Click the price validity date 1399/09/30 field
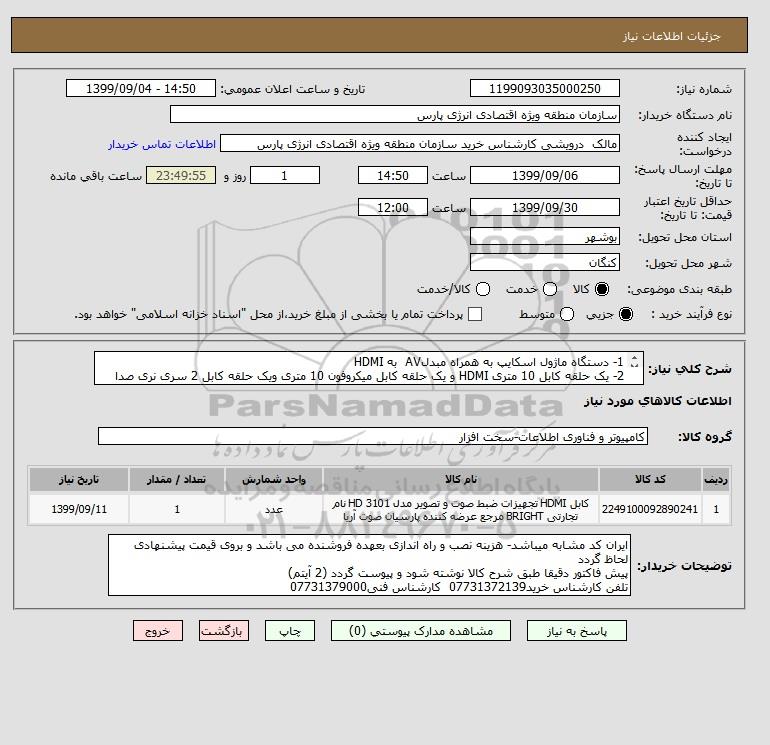The width and height of the screenshot is (770, 745). point(545,207)
